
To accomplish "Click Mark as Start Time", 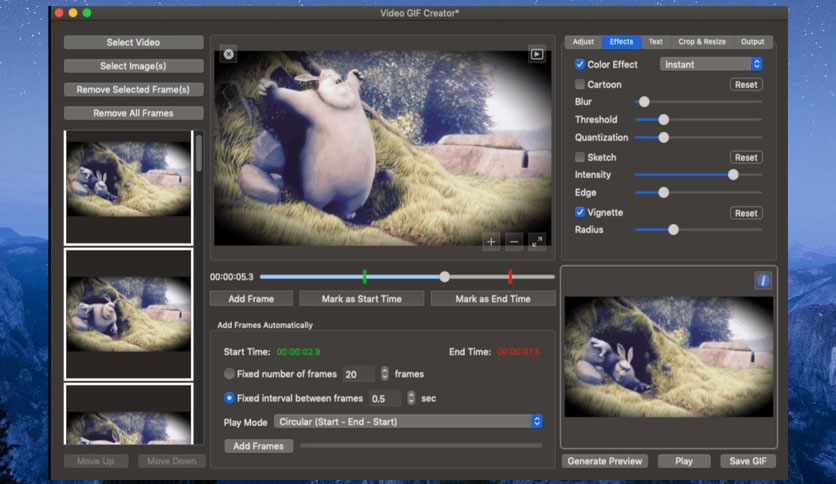I will (361, 299).
